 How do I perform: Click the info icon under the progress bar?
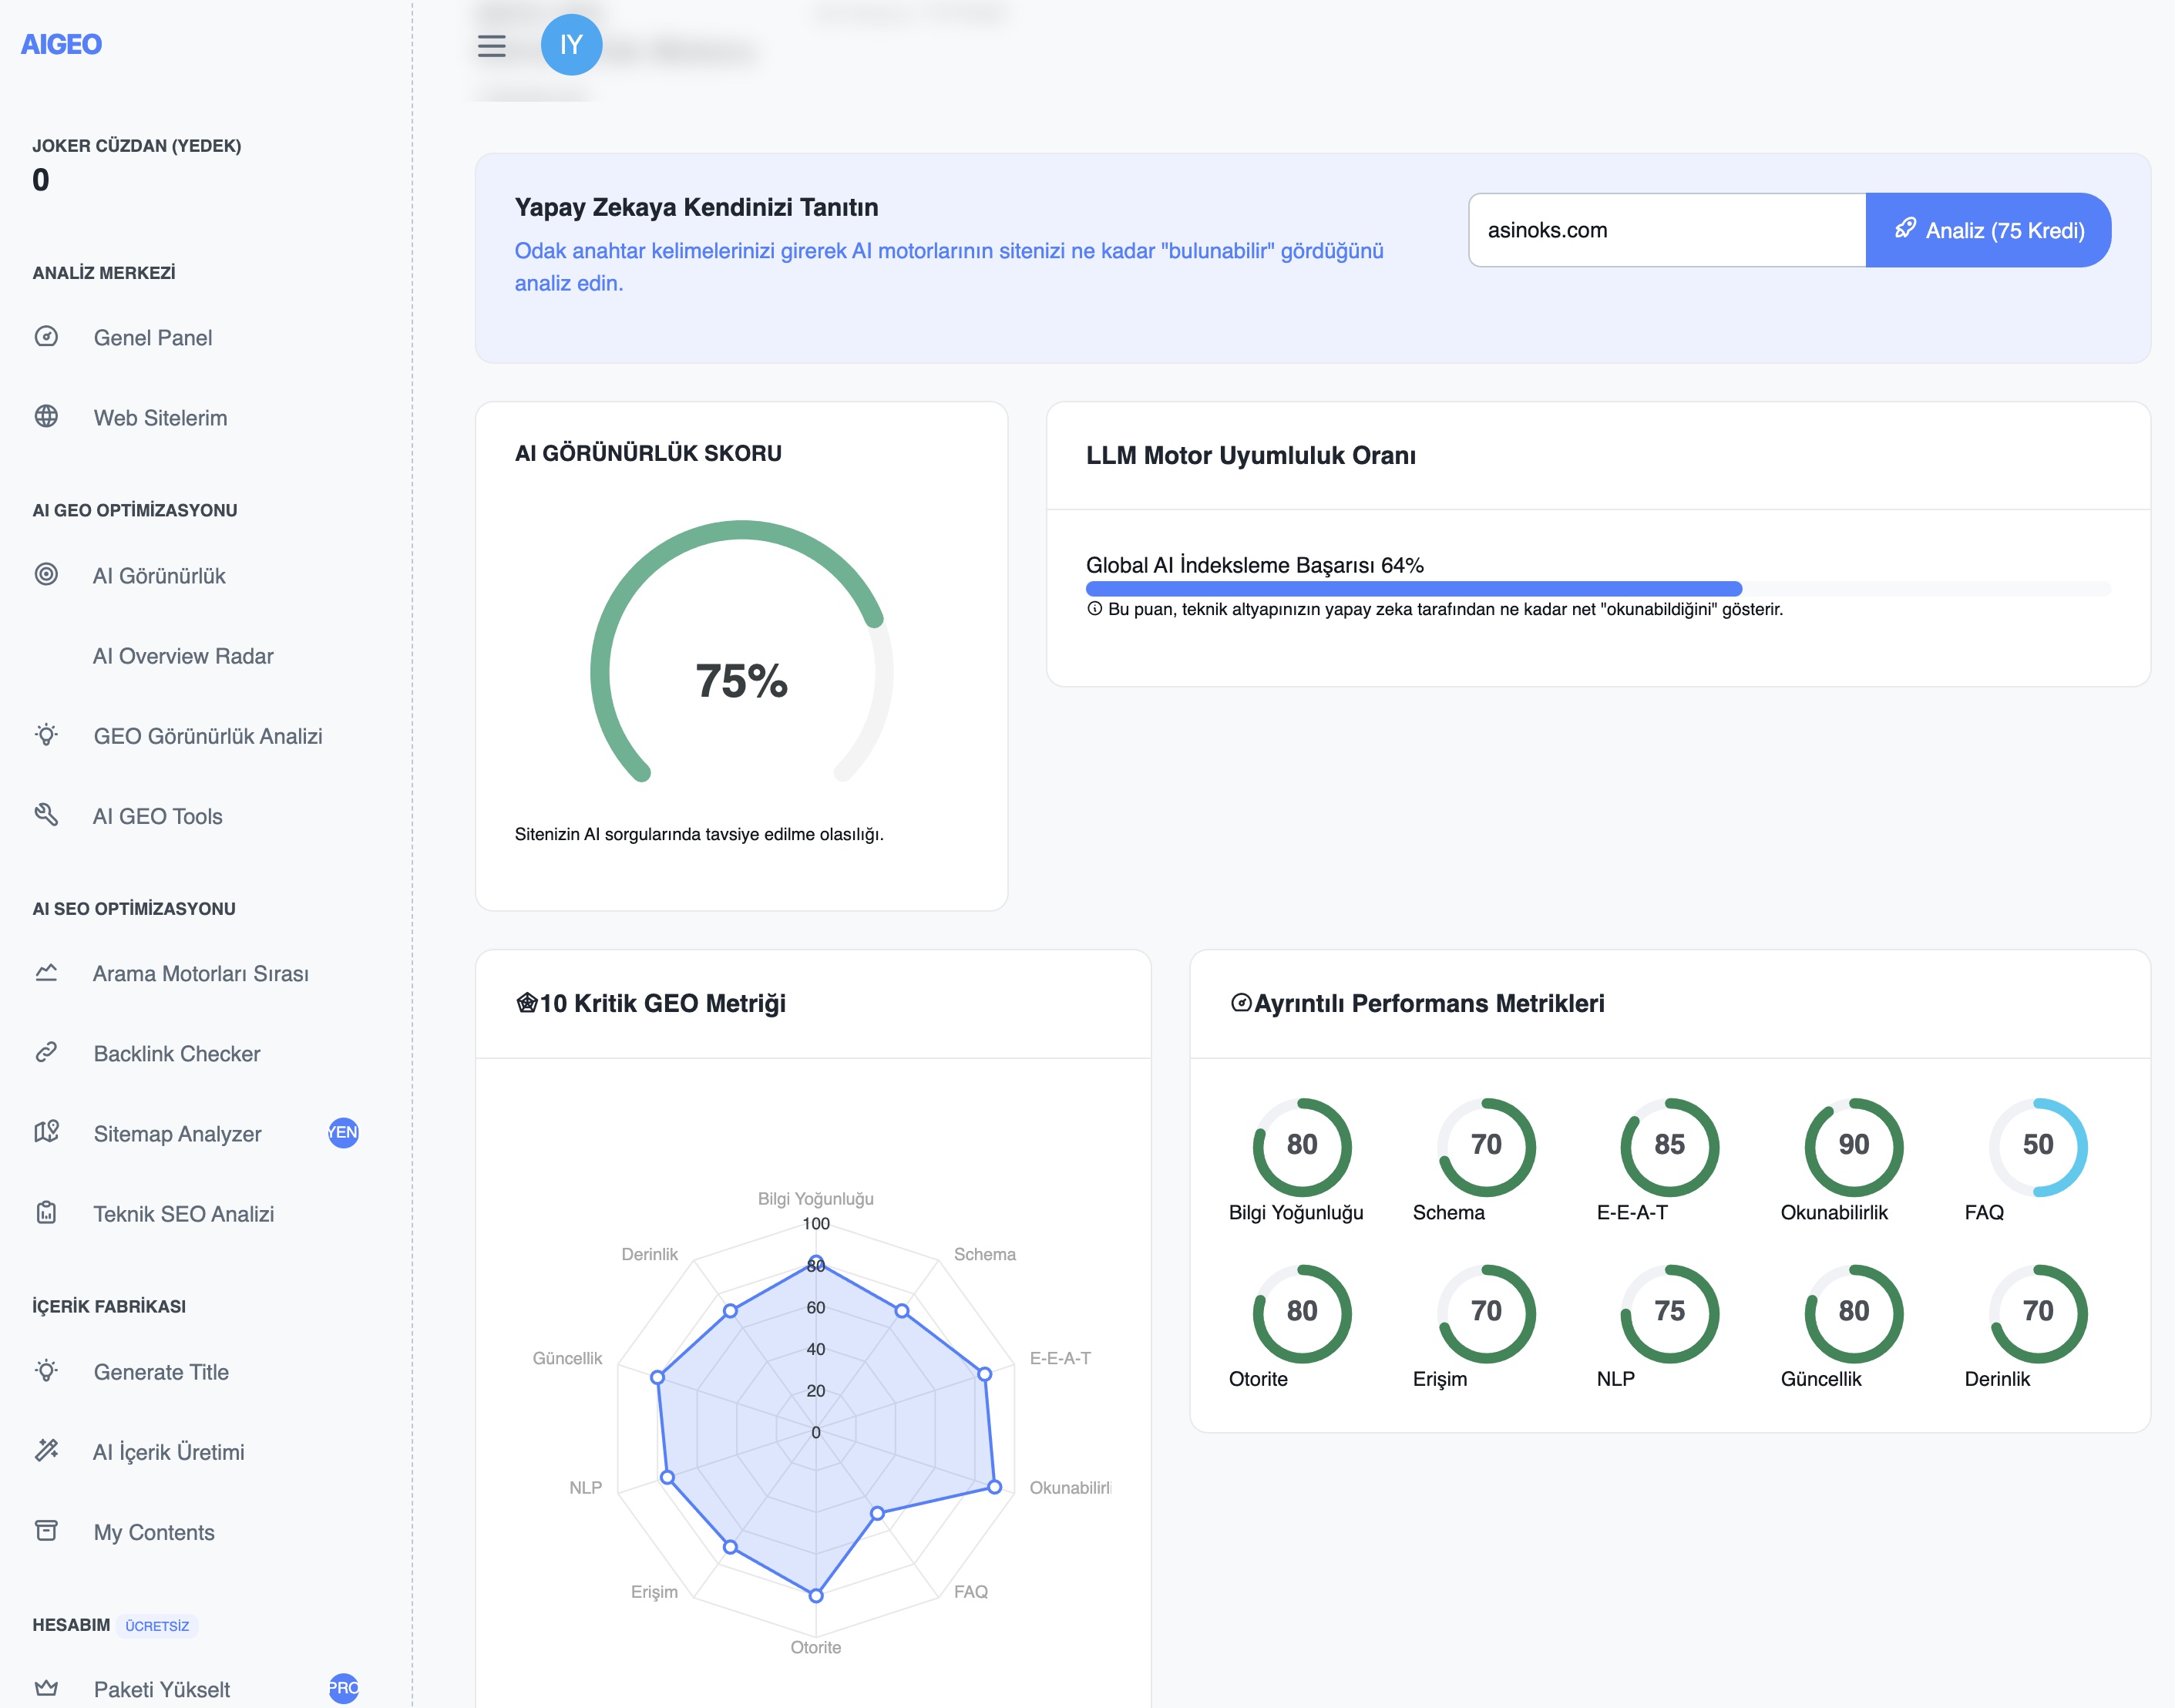[x=1095, y=609]
